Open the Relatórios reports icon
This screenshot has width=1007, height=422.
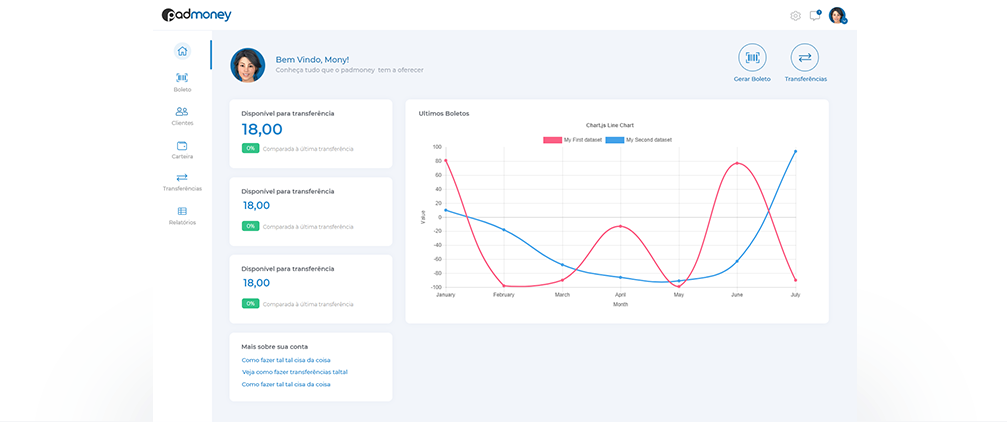point(181,211)
